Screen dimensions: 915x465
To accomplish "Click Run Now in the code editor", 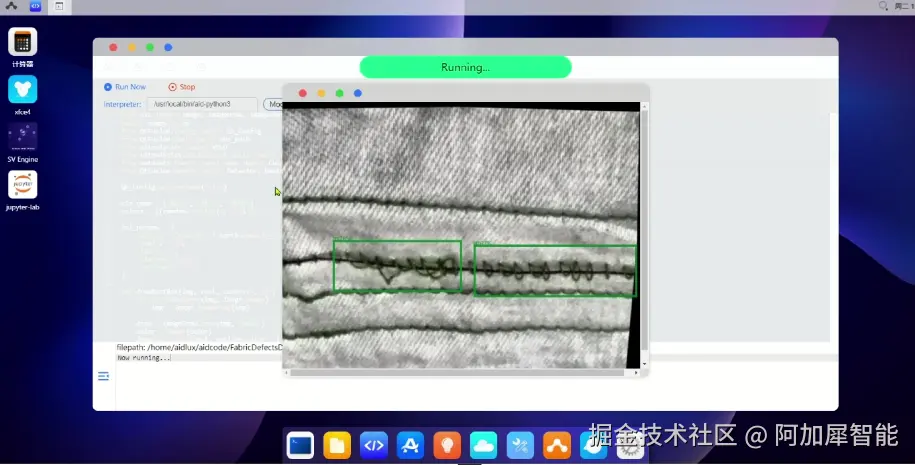I will click(x=125, y=87).
